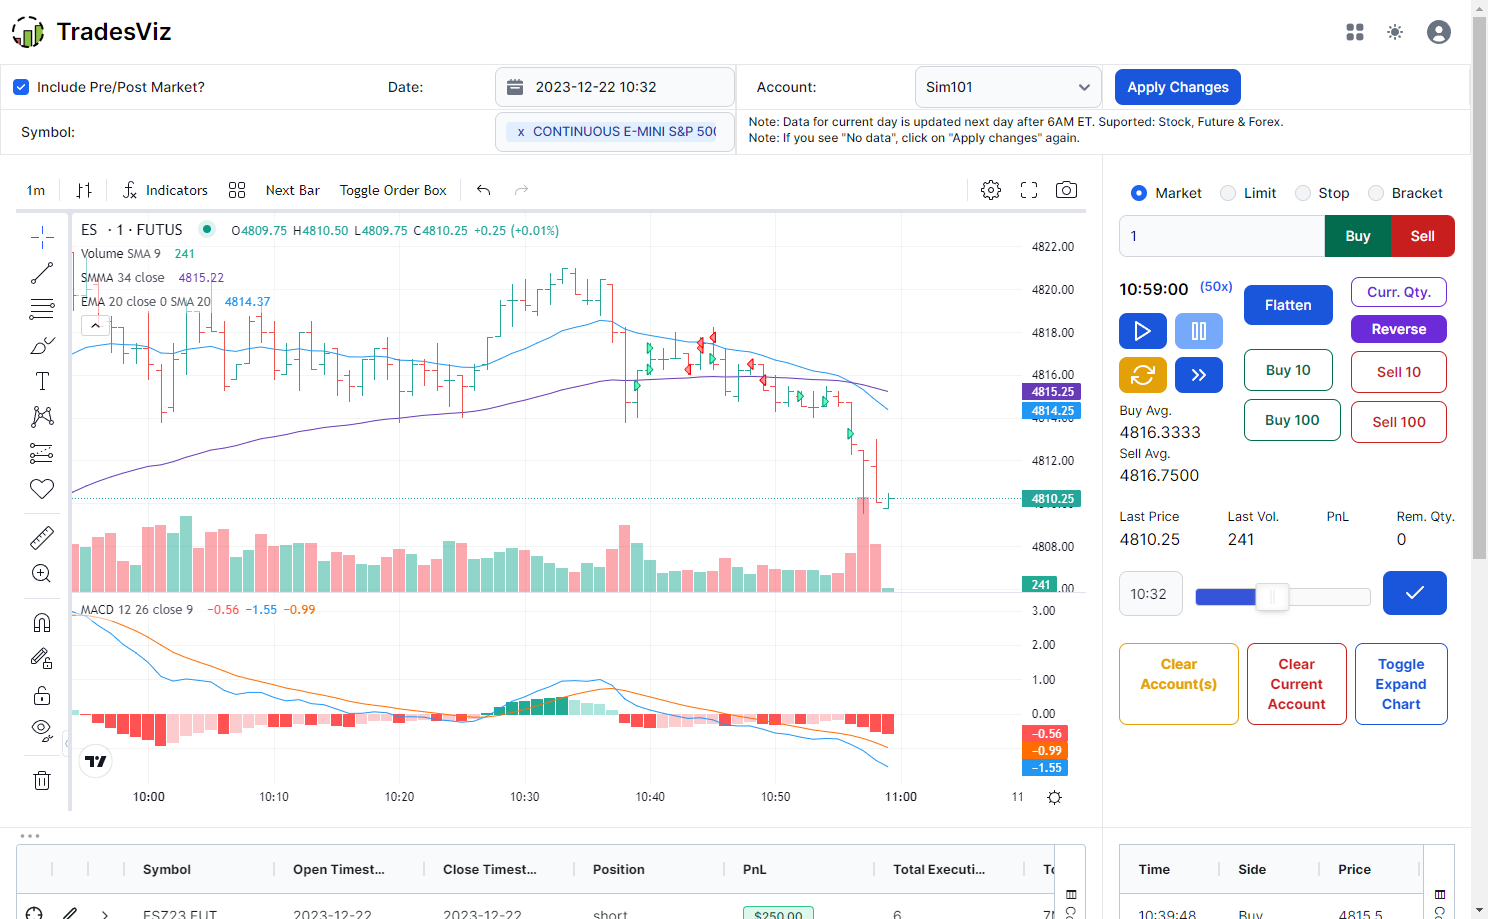The height and width of the screenshot is (919, 1488).
Task: Take a chart screenshot via camera icon
Action: point(1066,189)
